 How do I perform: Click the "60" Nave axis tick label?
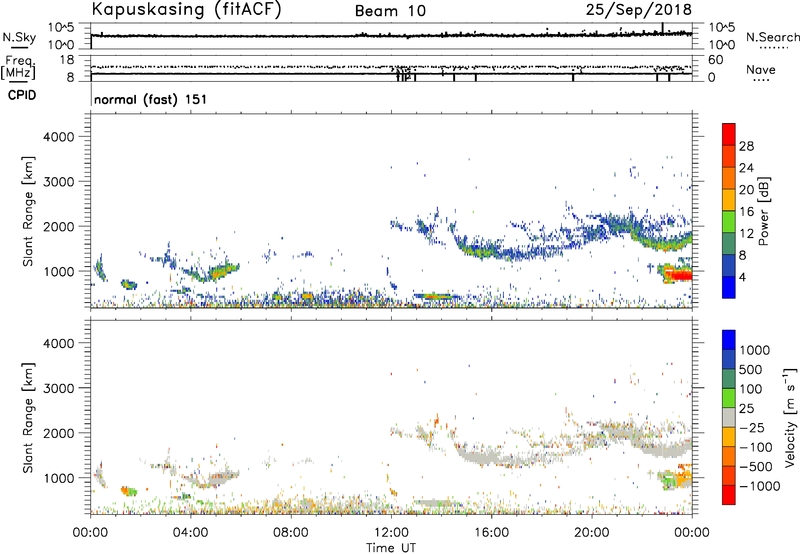click(715, 60)
